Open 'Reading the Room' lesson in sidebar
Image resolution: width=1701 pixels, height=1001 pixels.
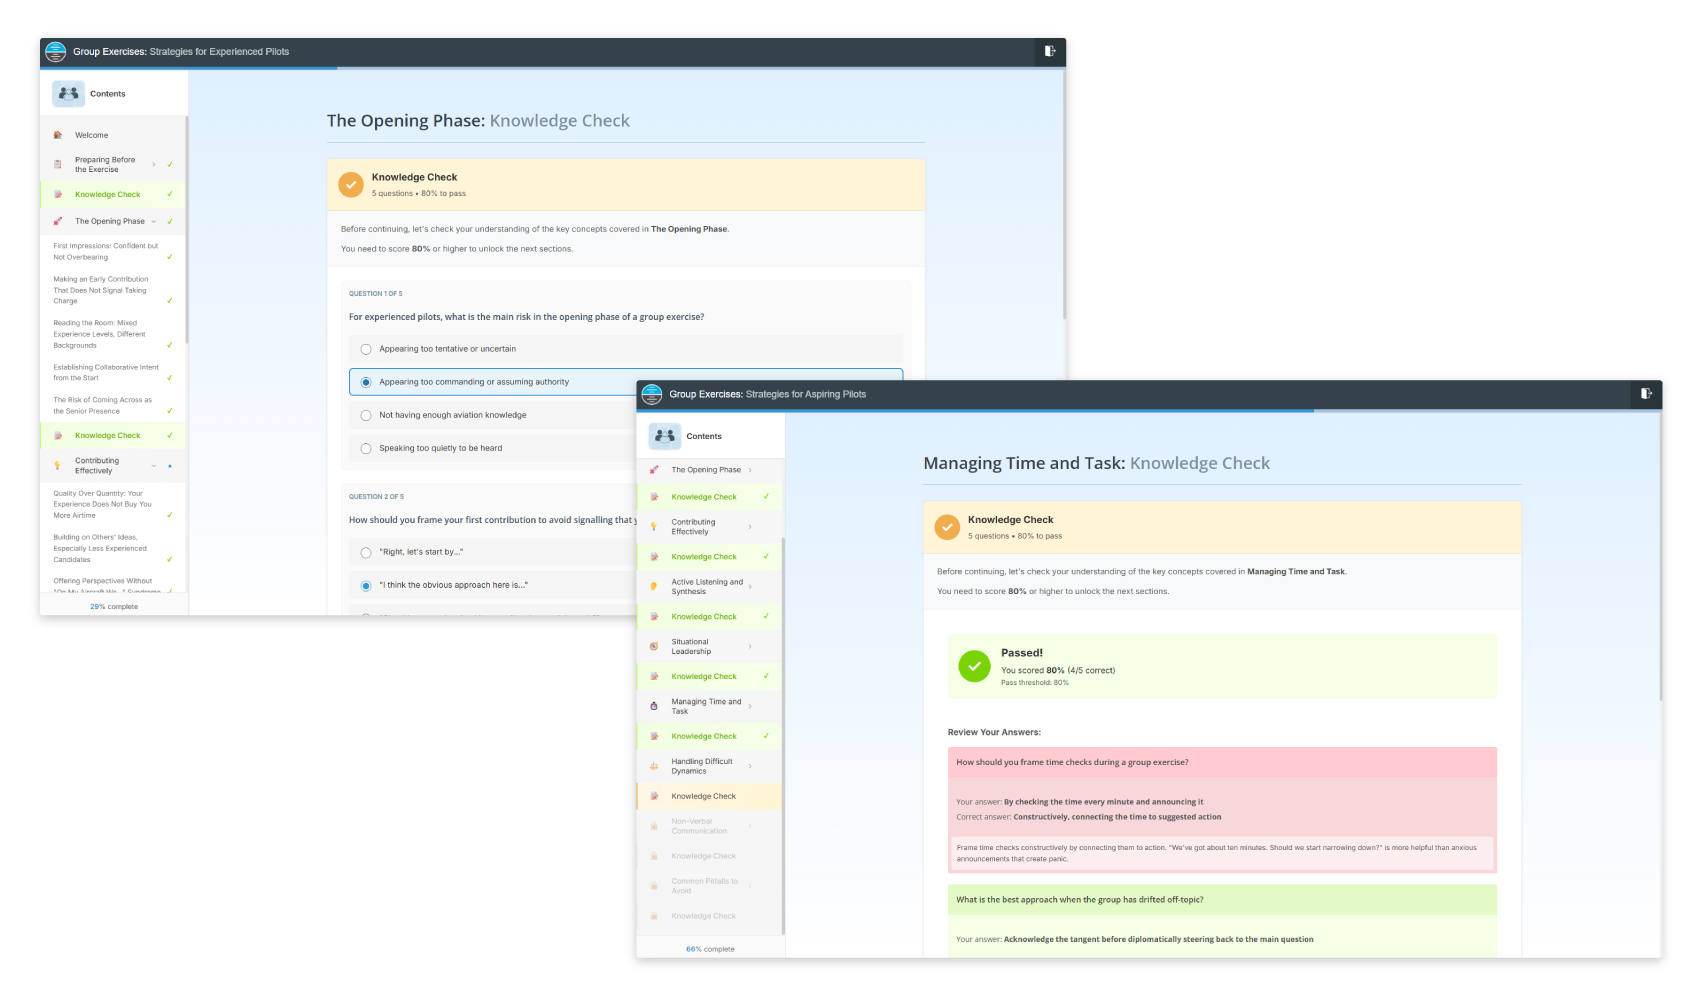(99, 334)
